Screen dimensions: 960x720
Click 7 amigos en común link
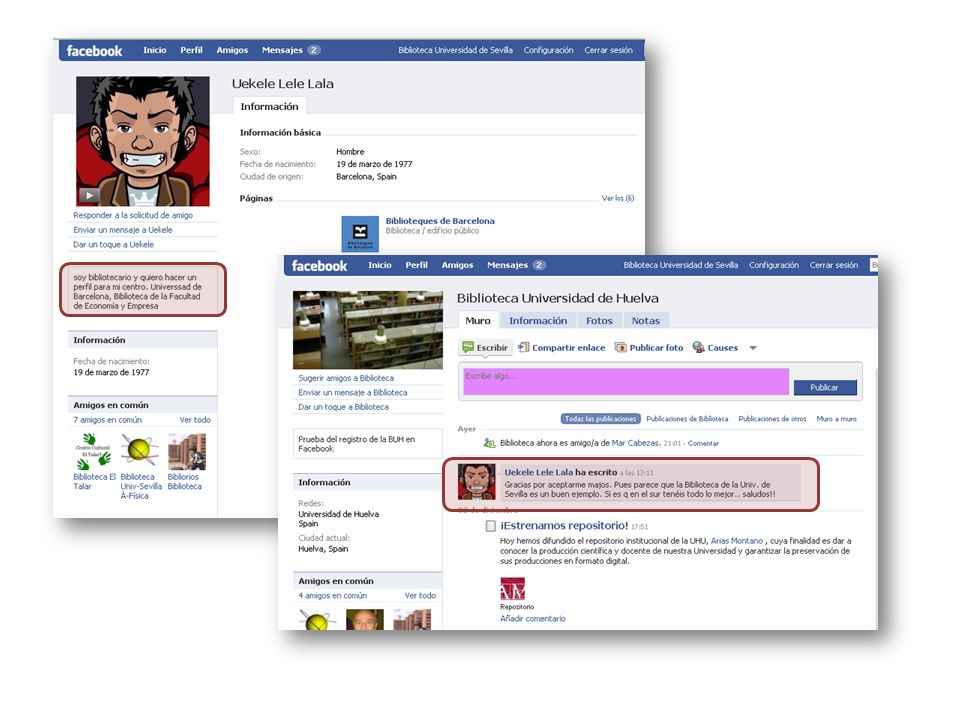pyautogui.click(x=107, y=420)
